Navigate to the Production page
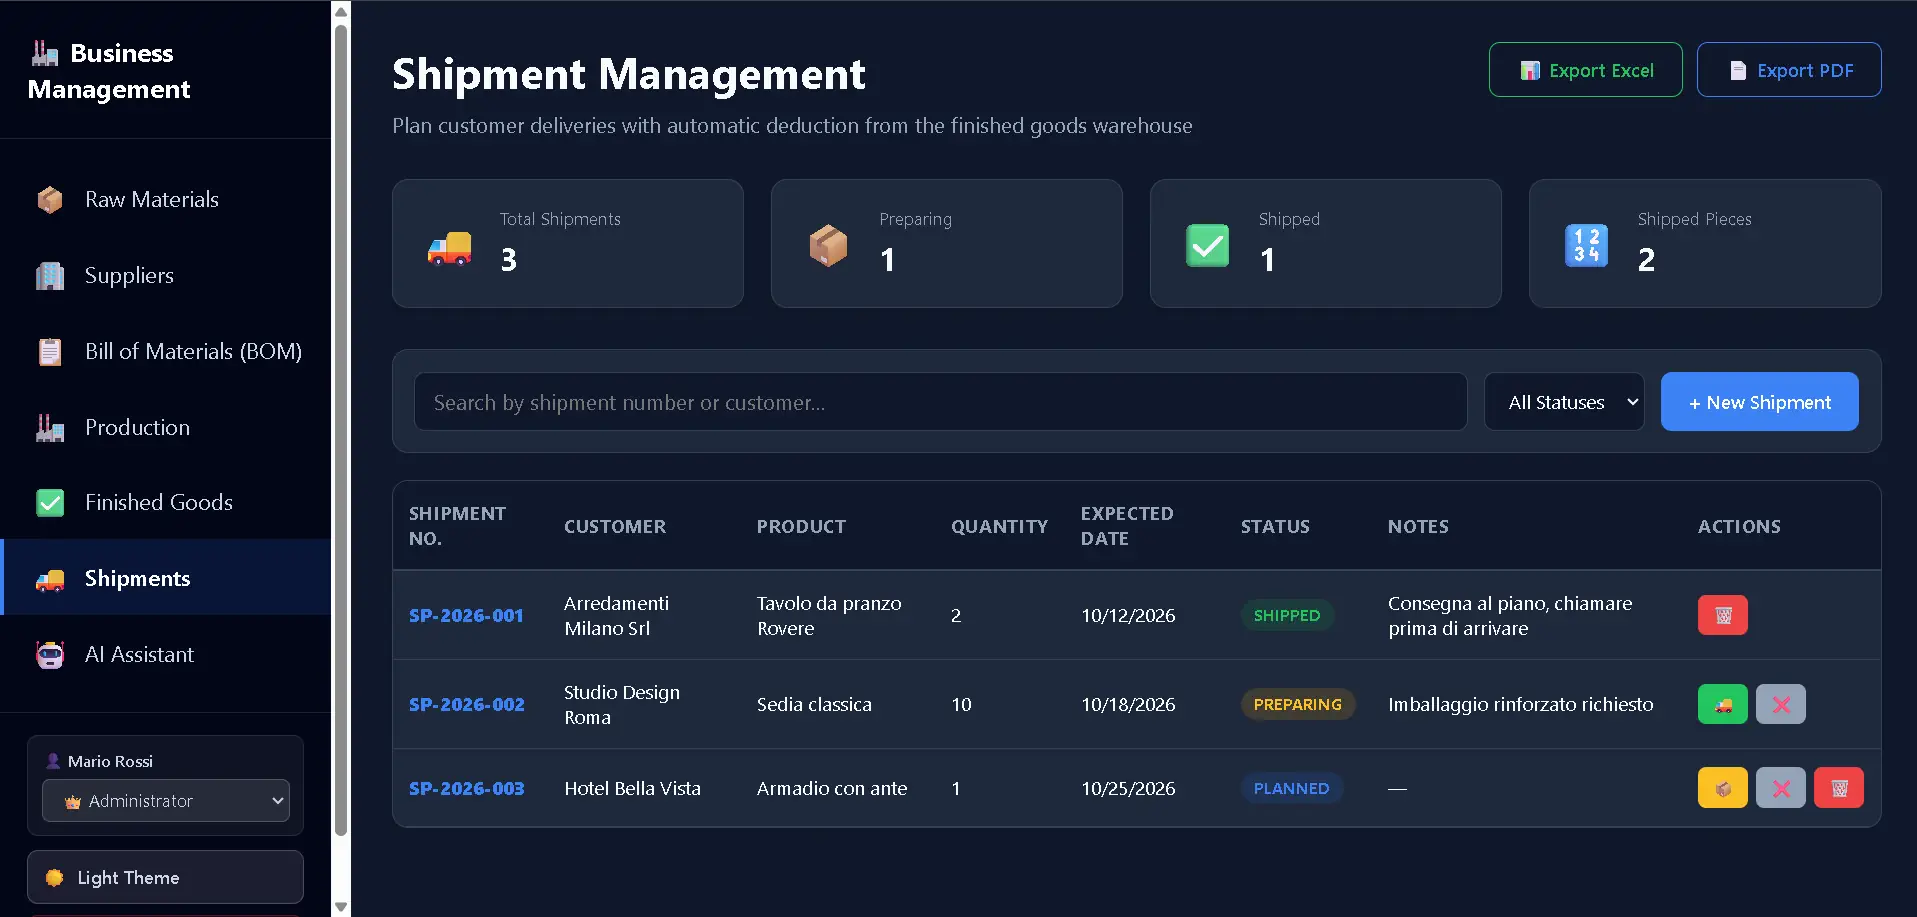Screen dimensions: 1917x917 point(165,428)
